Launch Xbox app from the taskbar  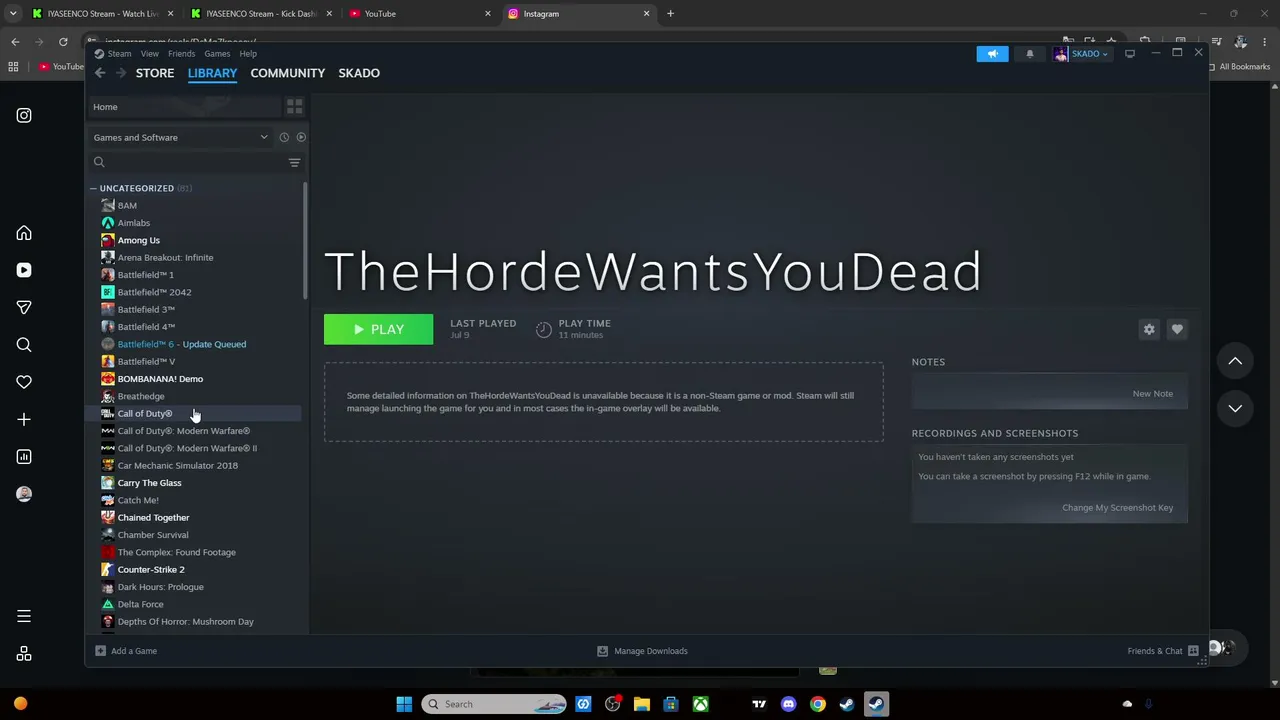[700, 704]
